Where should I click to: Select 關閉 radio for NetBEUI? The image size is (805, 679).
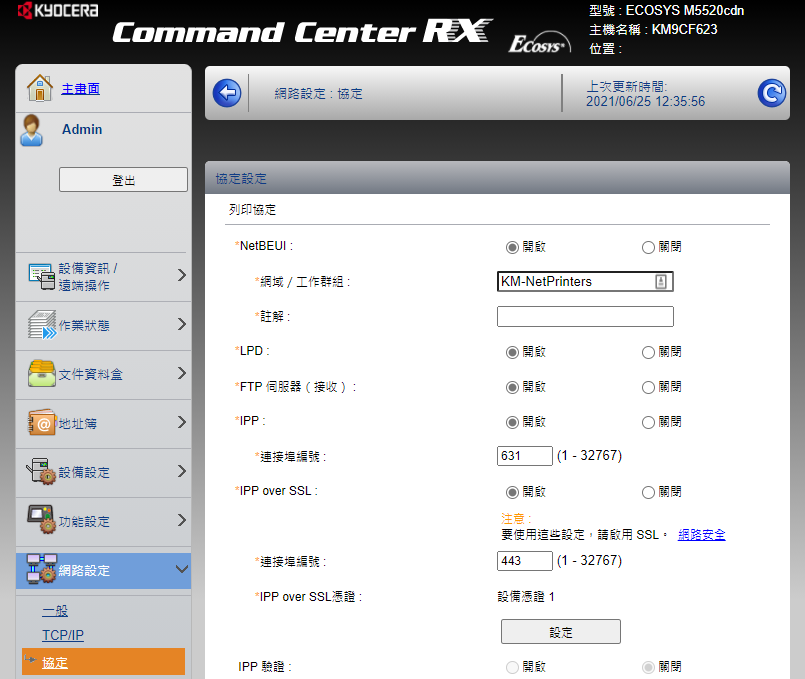pyautogui.click(x=648, y=247)
